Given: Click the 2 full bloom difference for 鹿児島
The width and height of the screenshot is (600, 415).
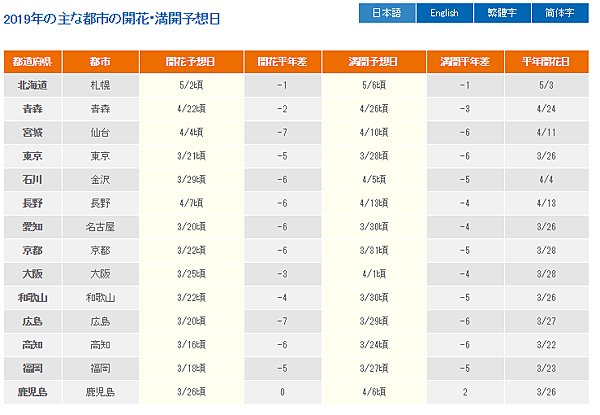Looking at the screenshot, I should (x=465, y=392).
